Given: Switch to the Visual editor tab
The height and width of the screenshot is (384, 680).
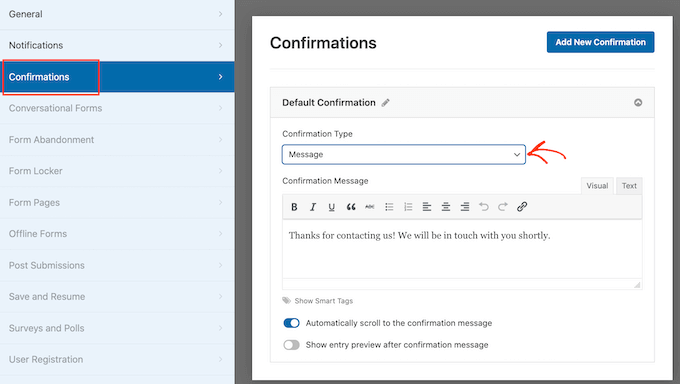Looking at the screenshot, I should [597, 186].
